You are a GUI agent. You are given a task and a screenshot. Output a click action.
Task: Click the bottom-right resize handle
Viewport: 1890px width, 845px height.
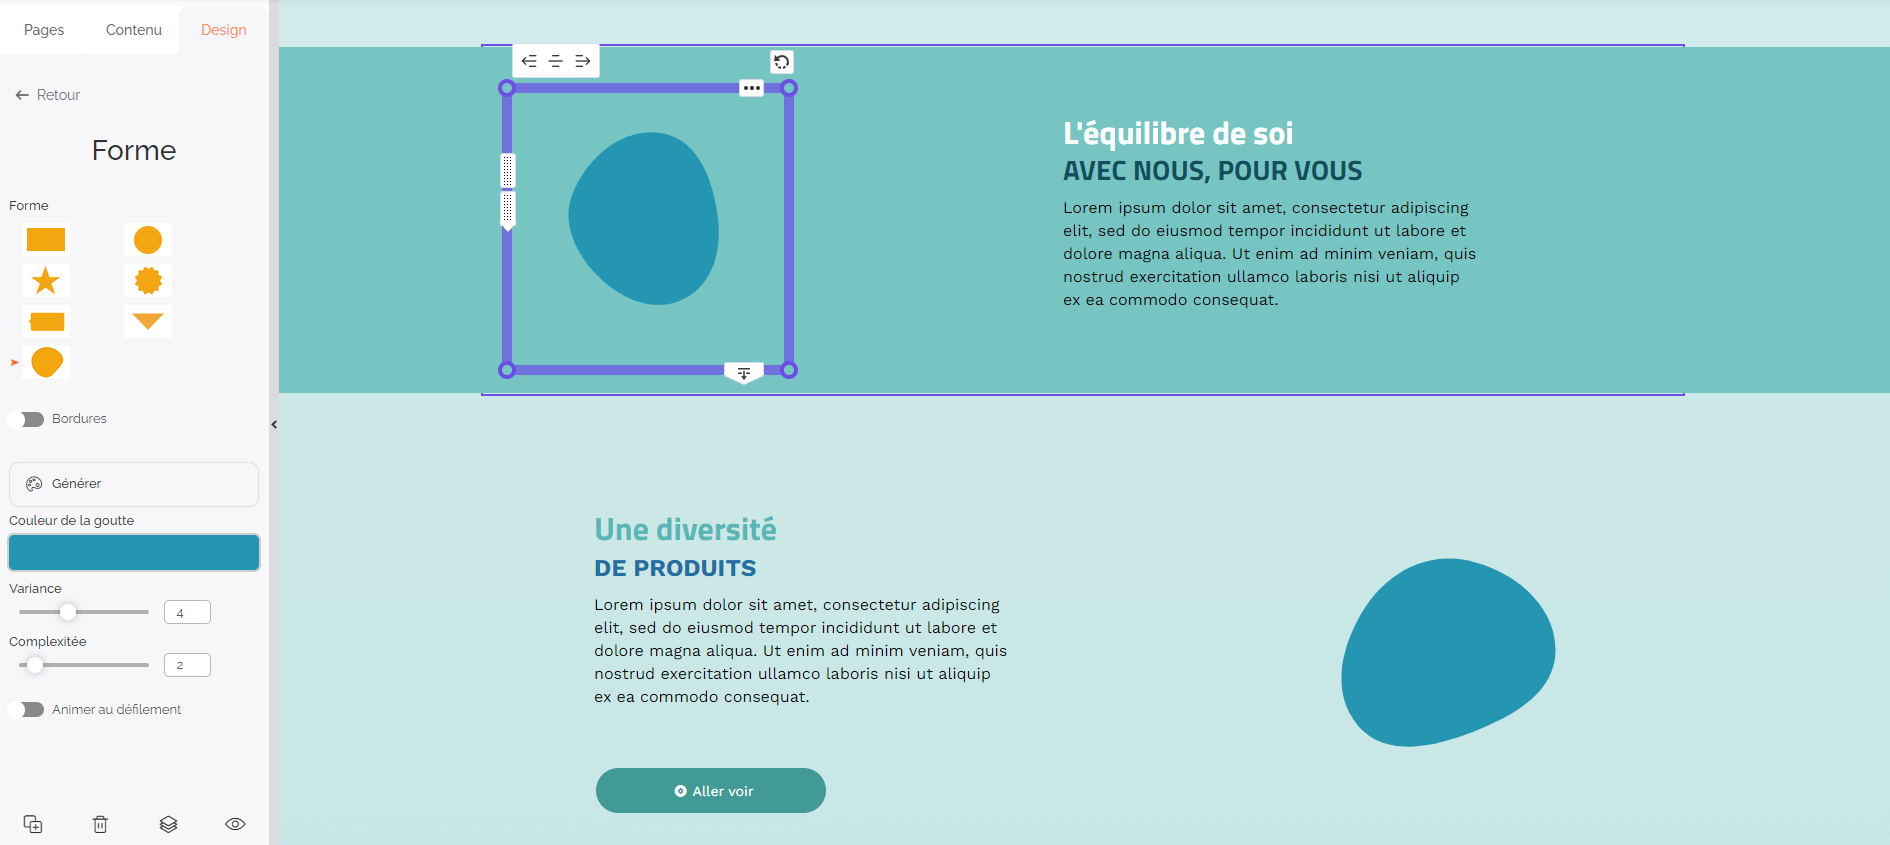(789, 370)
